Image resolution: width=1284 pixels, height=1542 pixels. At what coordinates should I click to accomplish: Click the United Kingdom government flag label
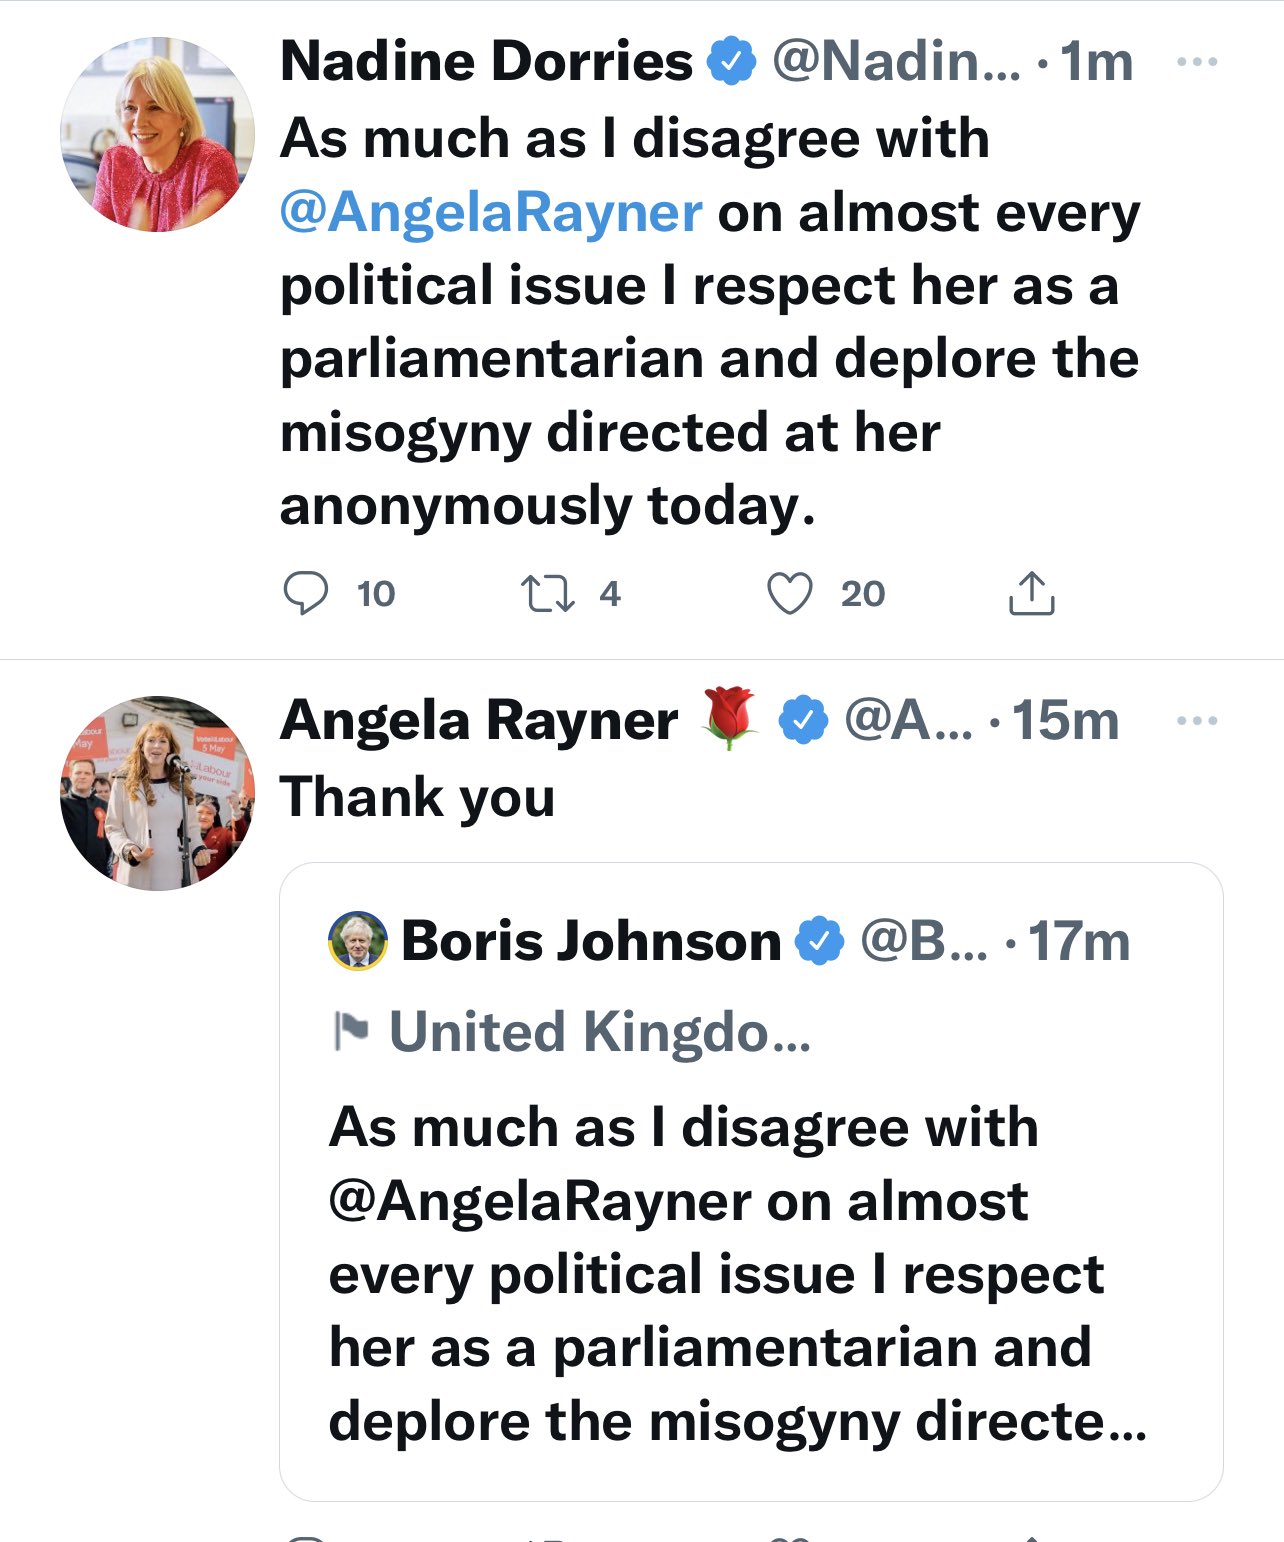(598, 1031)
